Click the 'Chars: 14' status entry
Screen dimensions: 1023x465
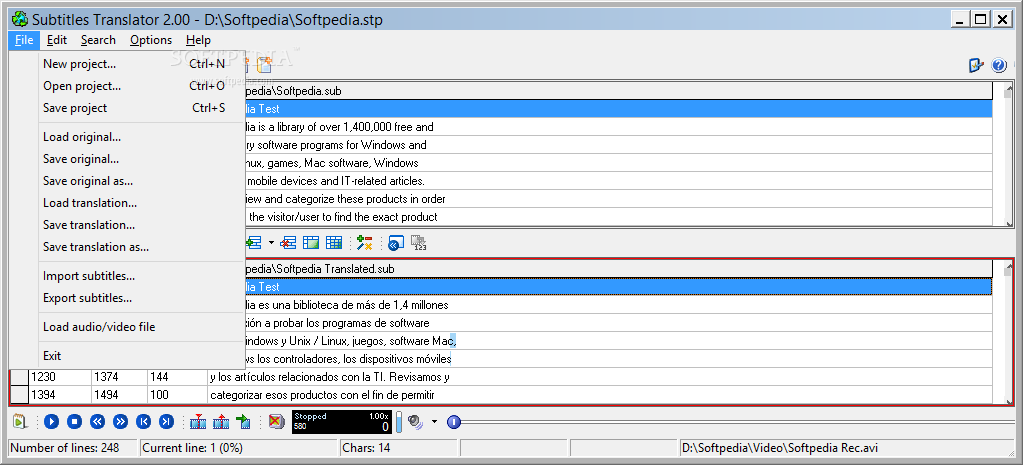click(400, 448)
